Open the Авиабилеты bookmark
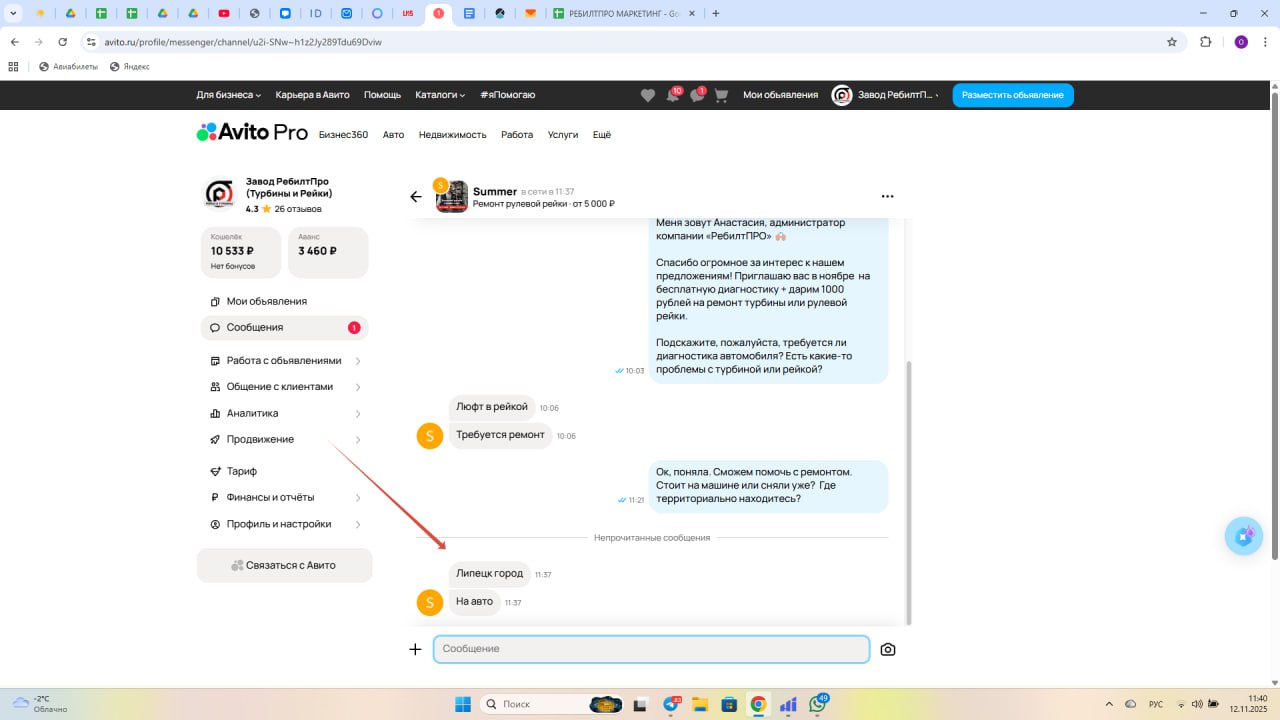Viewport: 1280px width, 720px height. (69, 67)
